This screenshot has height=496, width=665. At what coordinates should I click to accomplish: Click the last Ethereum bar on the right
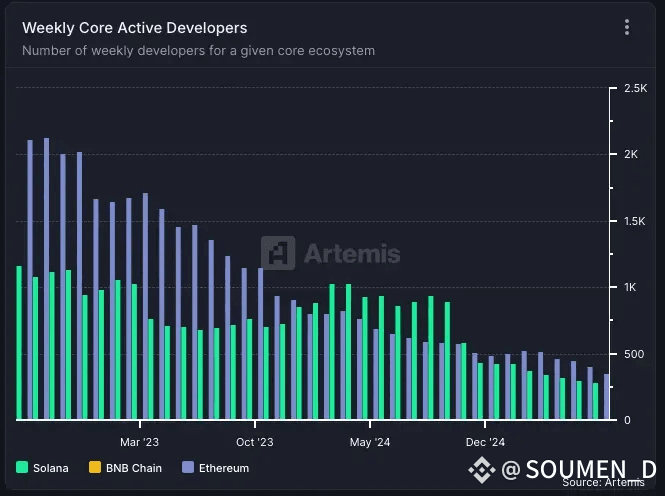[x=606, y=397]
